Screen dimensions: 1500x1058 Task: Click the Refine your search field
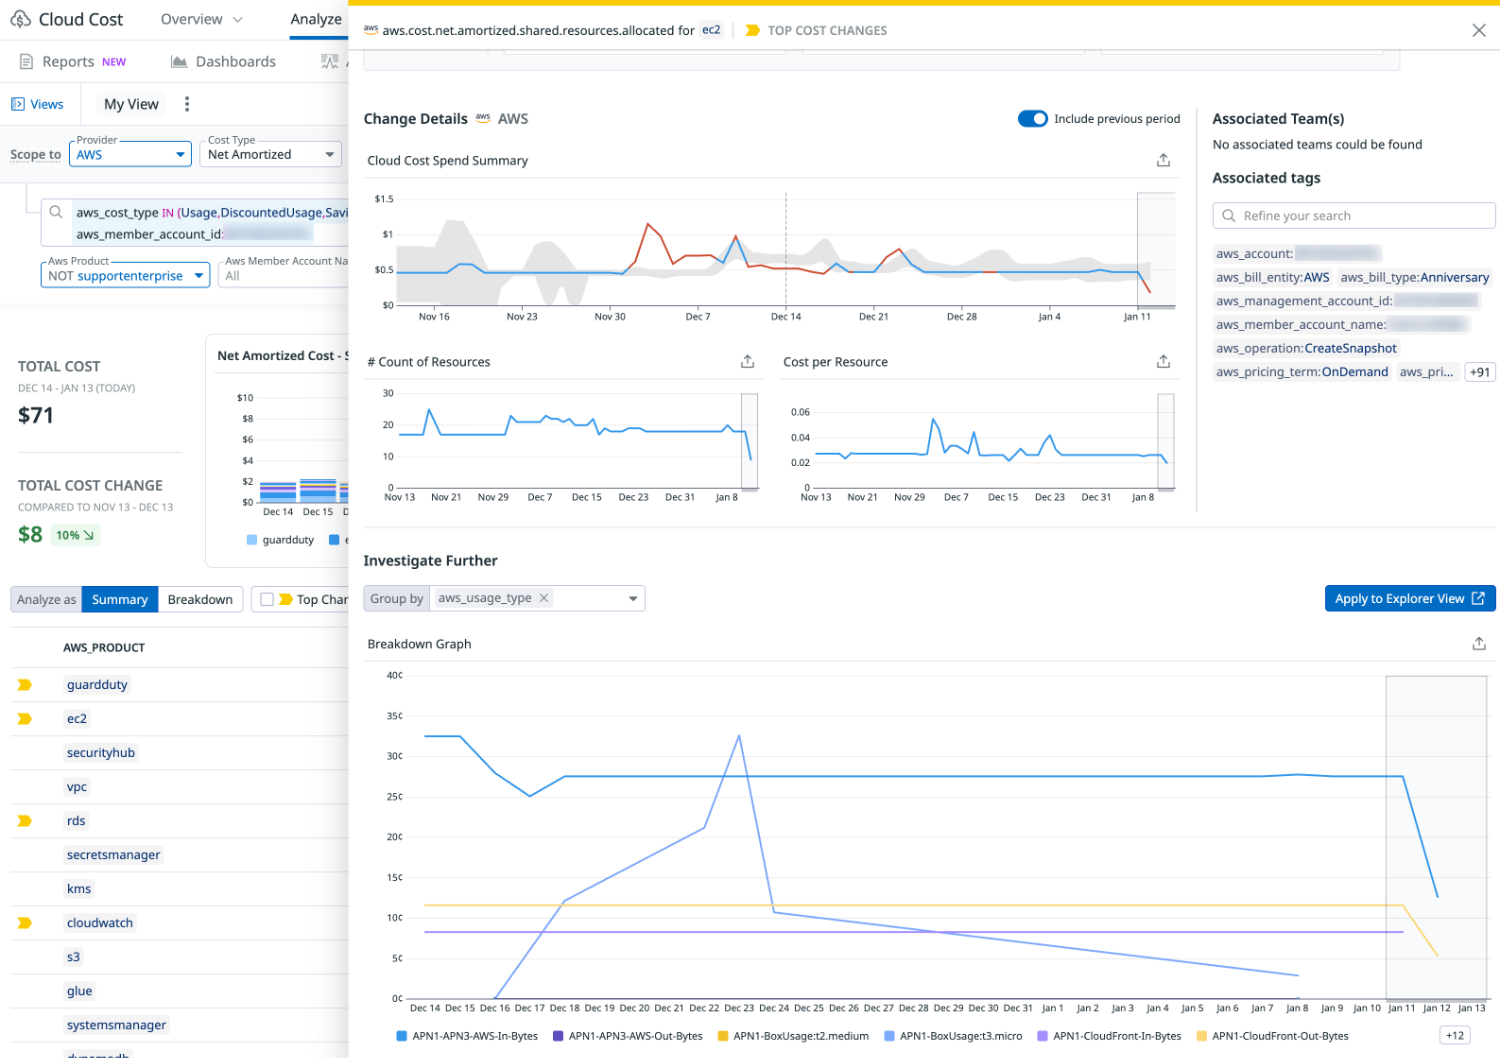[x=1354, y=216]
